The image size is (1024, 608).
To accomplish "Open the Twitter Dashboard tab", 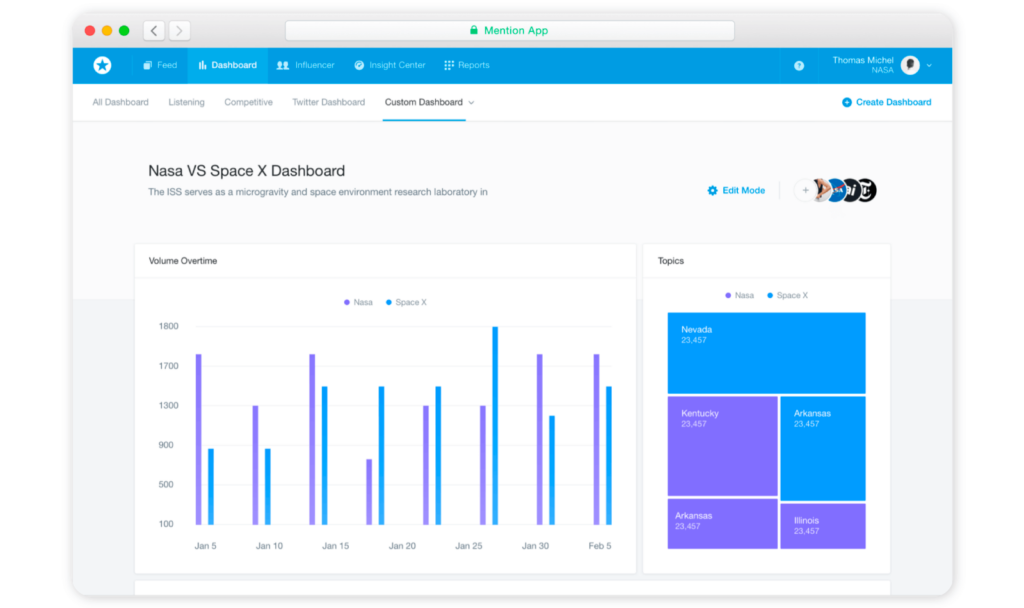I will 328,102.
